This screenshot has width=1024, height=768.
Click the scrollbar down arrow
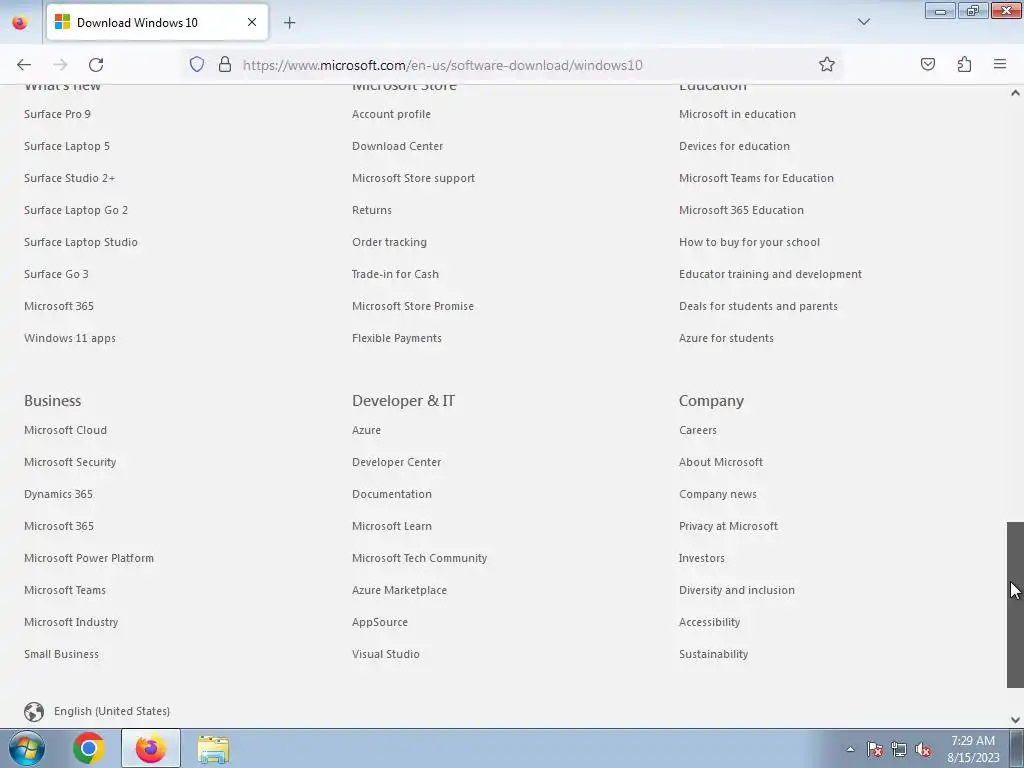click(1015, 720)
